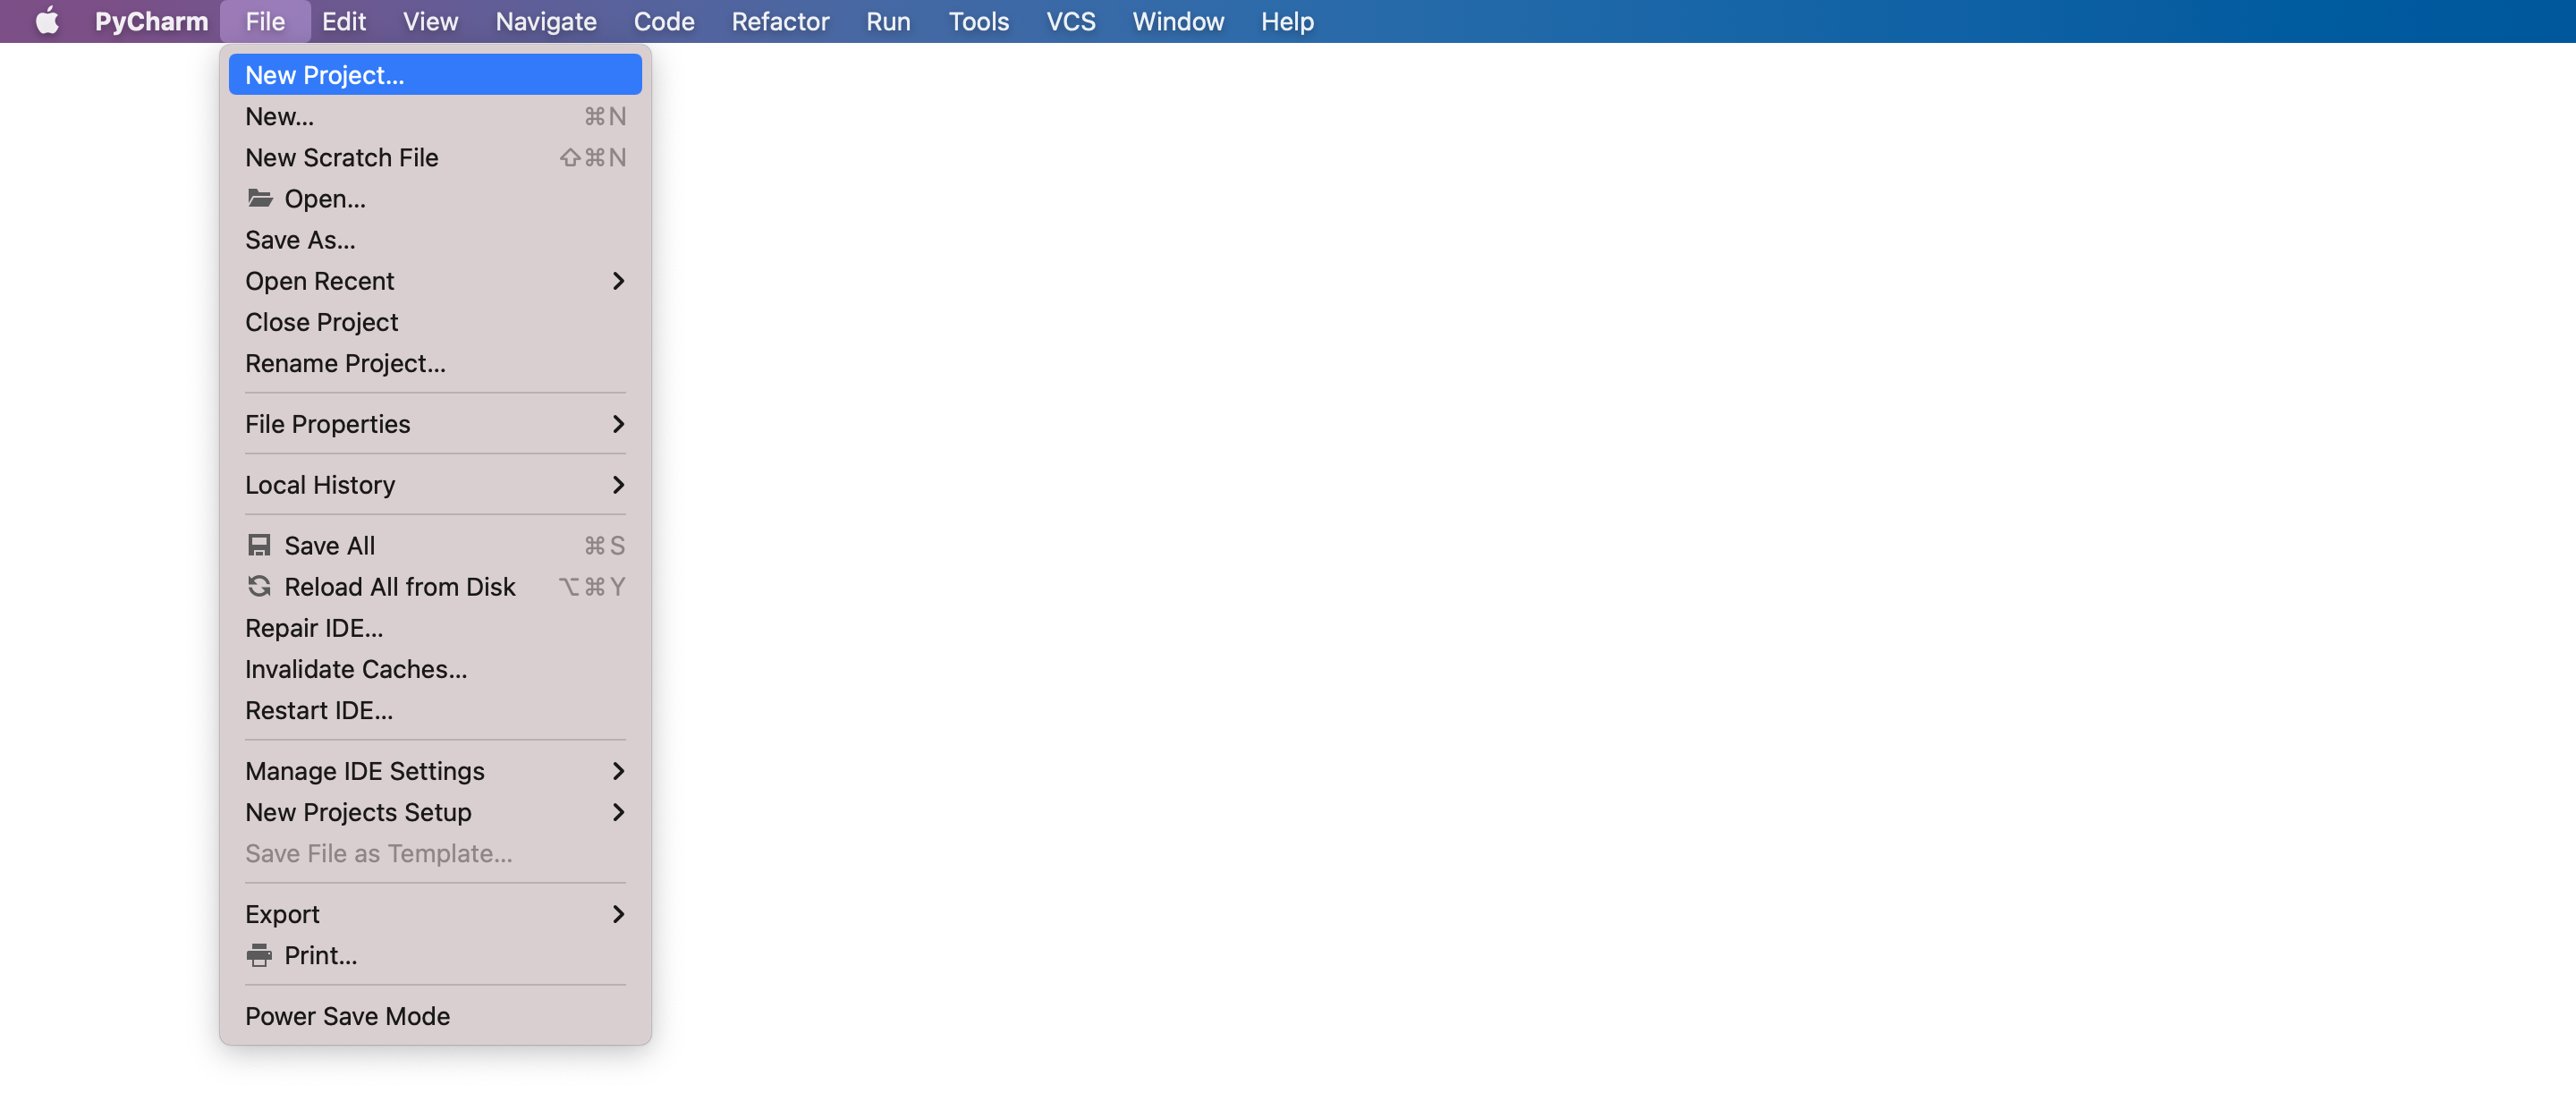This screenshot has height=1093, width=2576.
Task: Expand the New Projects Setup submenu arrow
Action: pos(618,811)
